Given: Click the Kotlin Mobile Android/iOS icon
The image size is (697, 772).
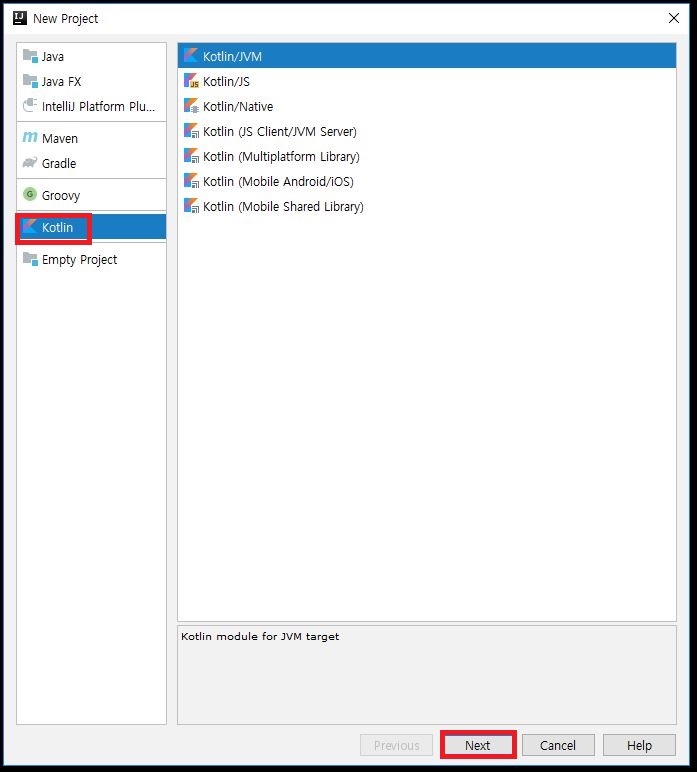Looking at the screenshot, I should point(191,181).
